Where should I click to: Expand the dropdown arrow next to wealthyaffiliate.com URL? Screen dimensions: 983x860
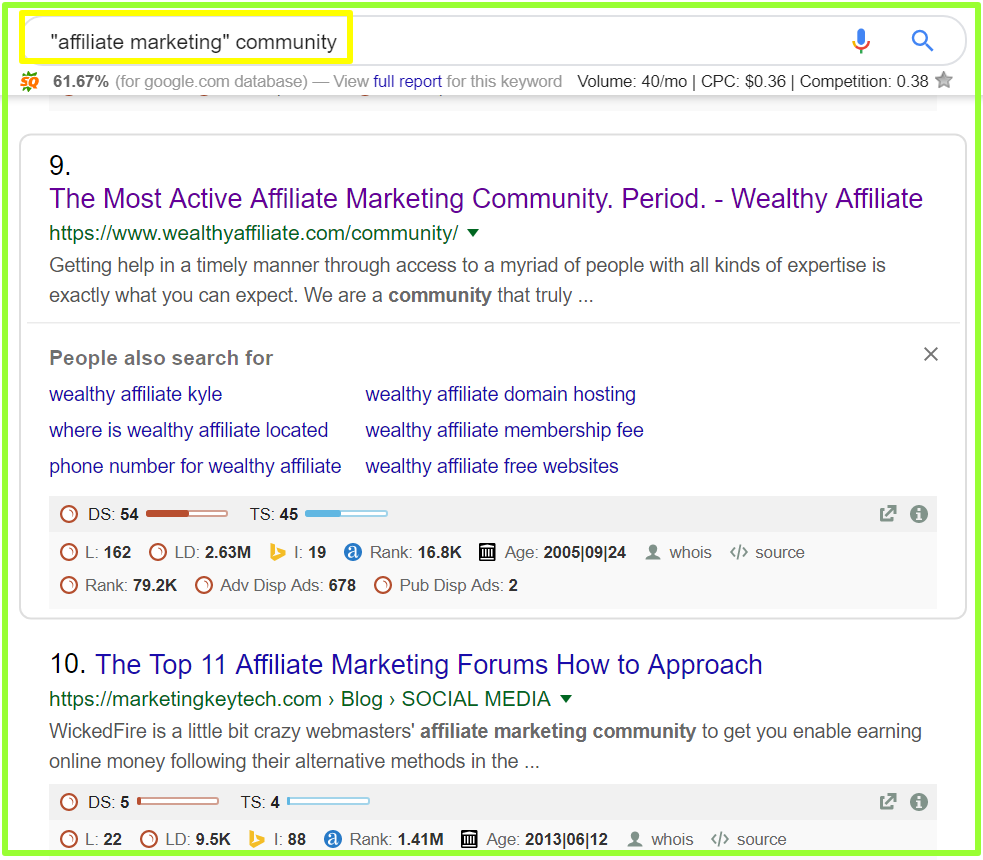pos(473,233)
